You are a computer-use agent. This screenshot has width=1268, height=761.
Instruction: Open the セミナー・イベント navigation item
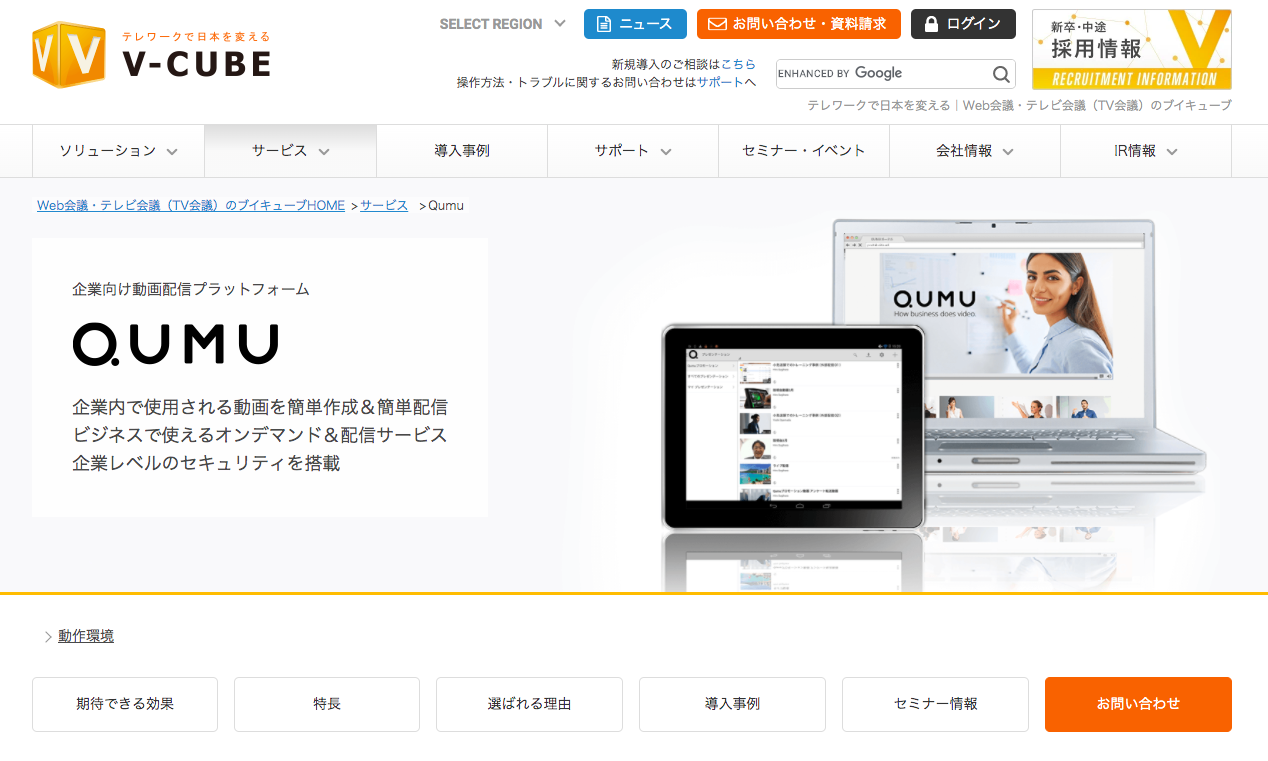(803, 151)
